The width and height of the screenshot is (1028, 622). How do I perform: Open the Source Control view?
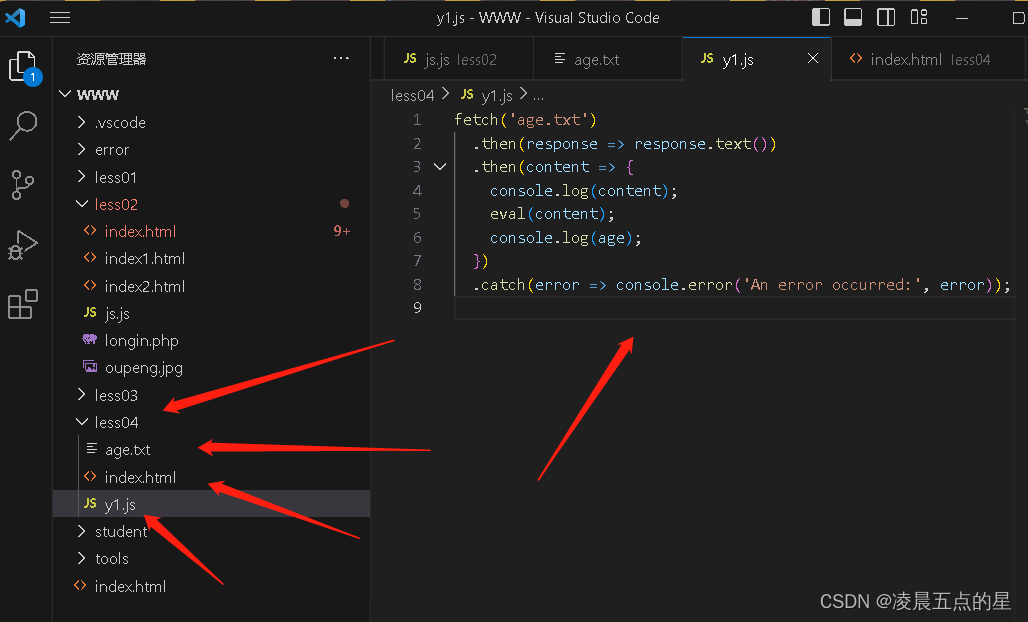tap(23, 186)
